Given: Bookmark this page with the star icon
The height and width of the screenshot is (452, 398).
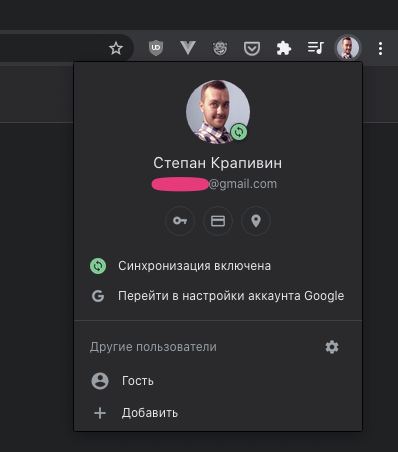Looking at the screenshot, I should click(x=116, y=49).
